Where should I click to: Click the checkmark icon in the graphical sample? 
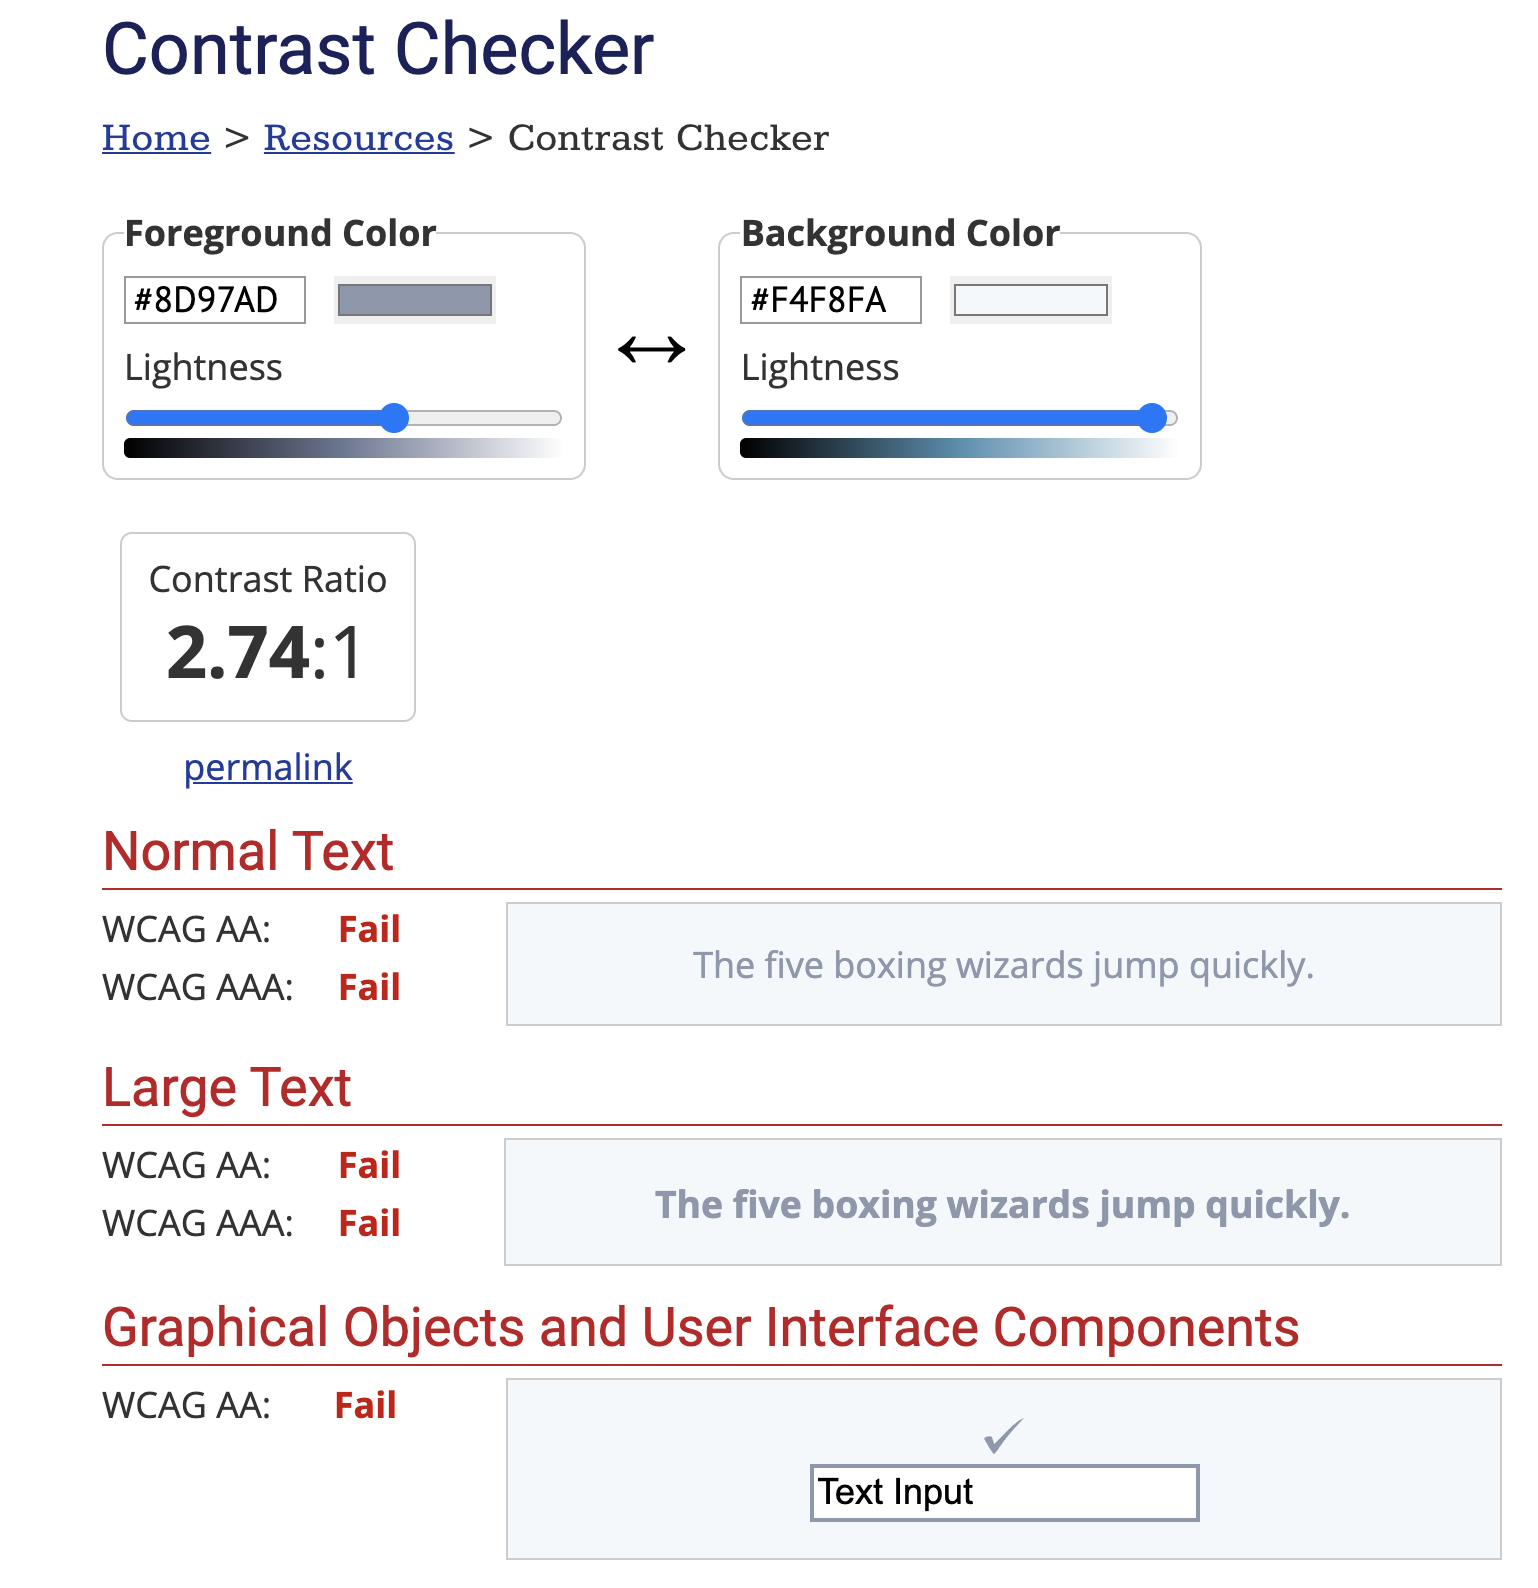(x=1003, y=1436)
